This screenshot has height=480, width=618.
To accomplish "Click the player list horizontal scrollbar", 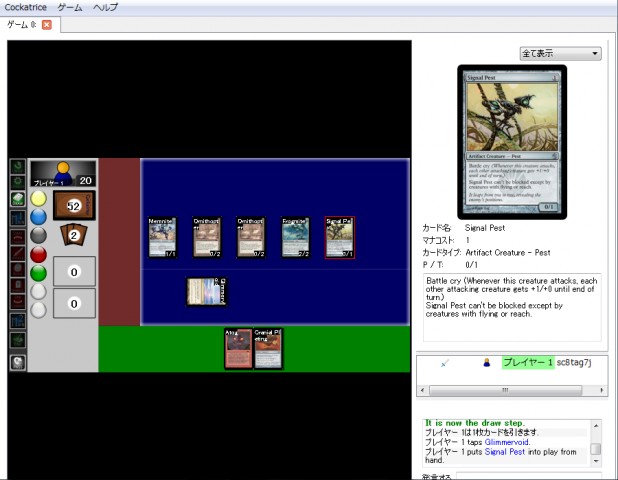I will [x=505, y=390].
